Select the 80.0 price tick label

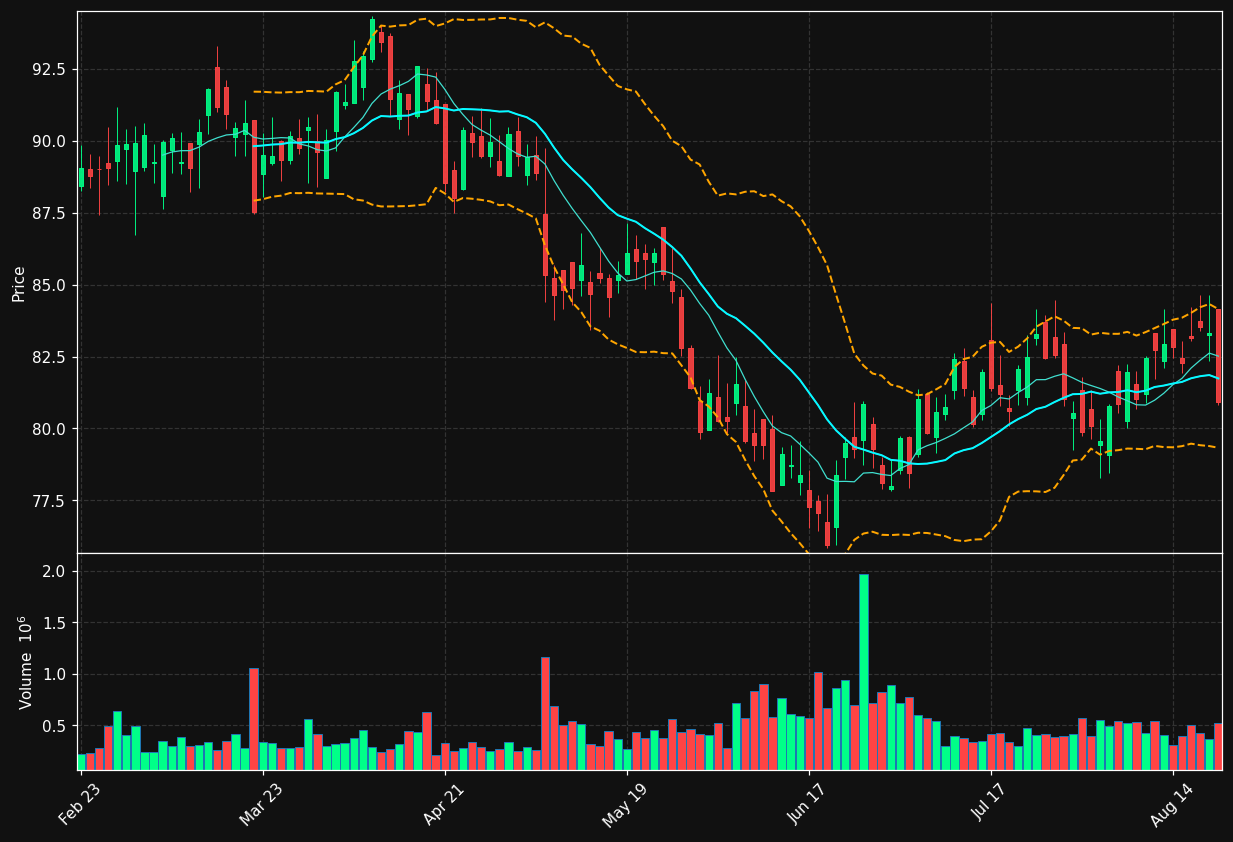(x=48, y=430)
